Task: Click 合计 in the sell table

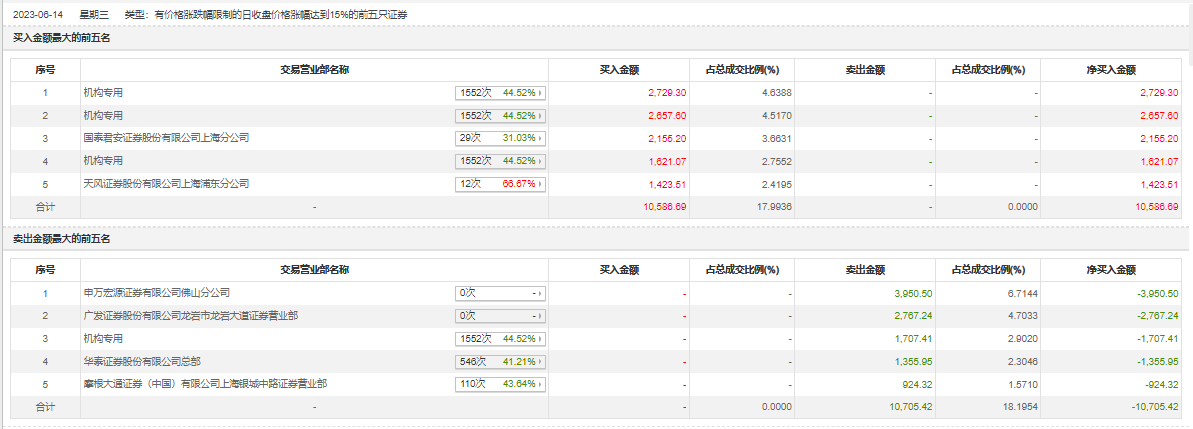Action: click(45, 406)
